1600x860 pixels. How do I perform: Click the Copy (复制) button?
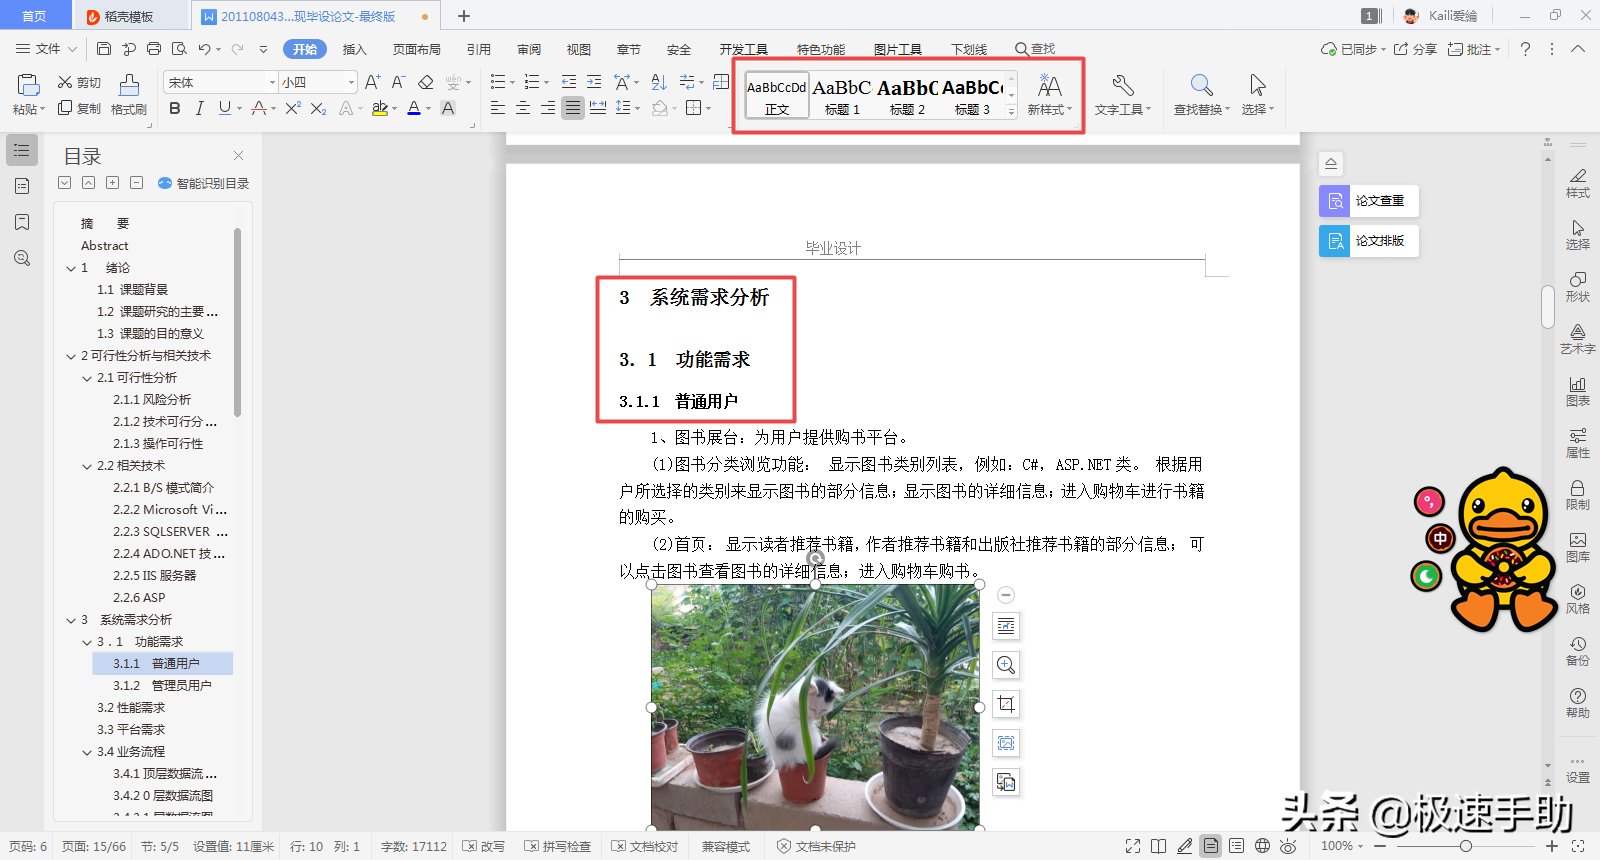79,108
